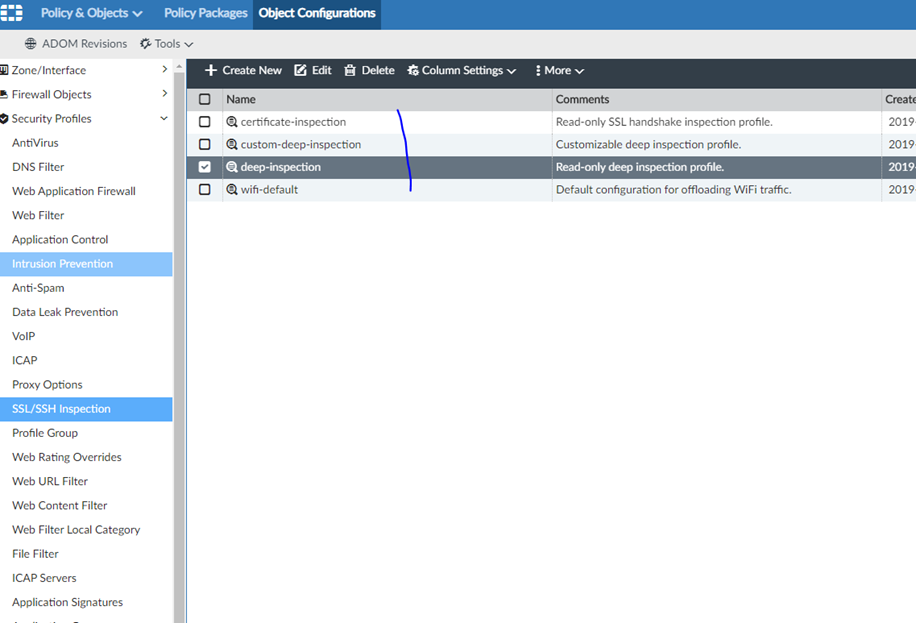
Task: Switch to the Policy Packages tab
Action: pyautogui.click(x=205, y=13)
